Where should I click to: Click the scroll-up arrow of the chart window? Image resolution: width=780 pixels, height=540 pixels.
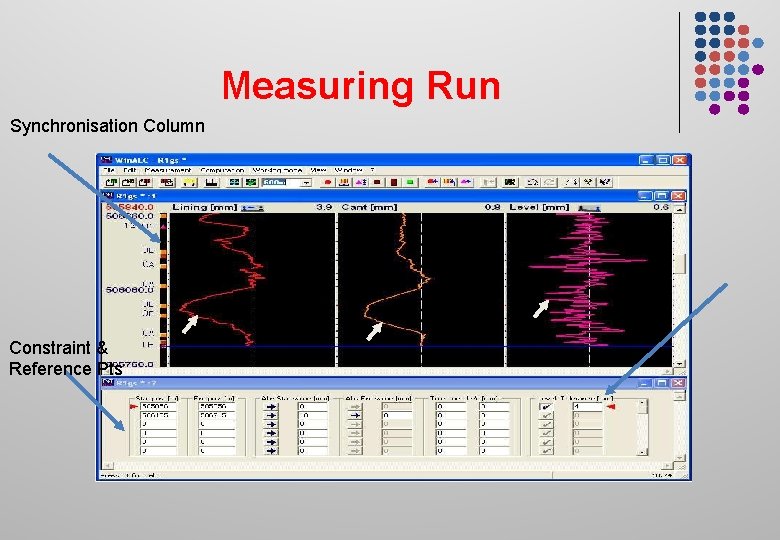point(679,209)
